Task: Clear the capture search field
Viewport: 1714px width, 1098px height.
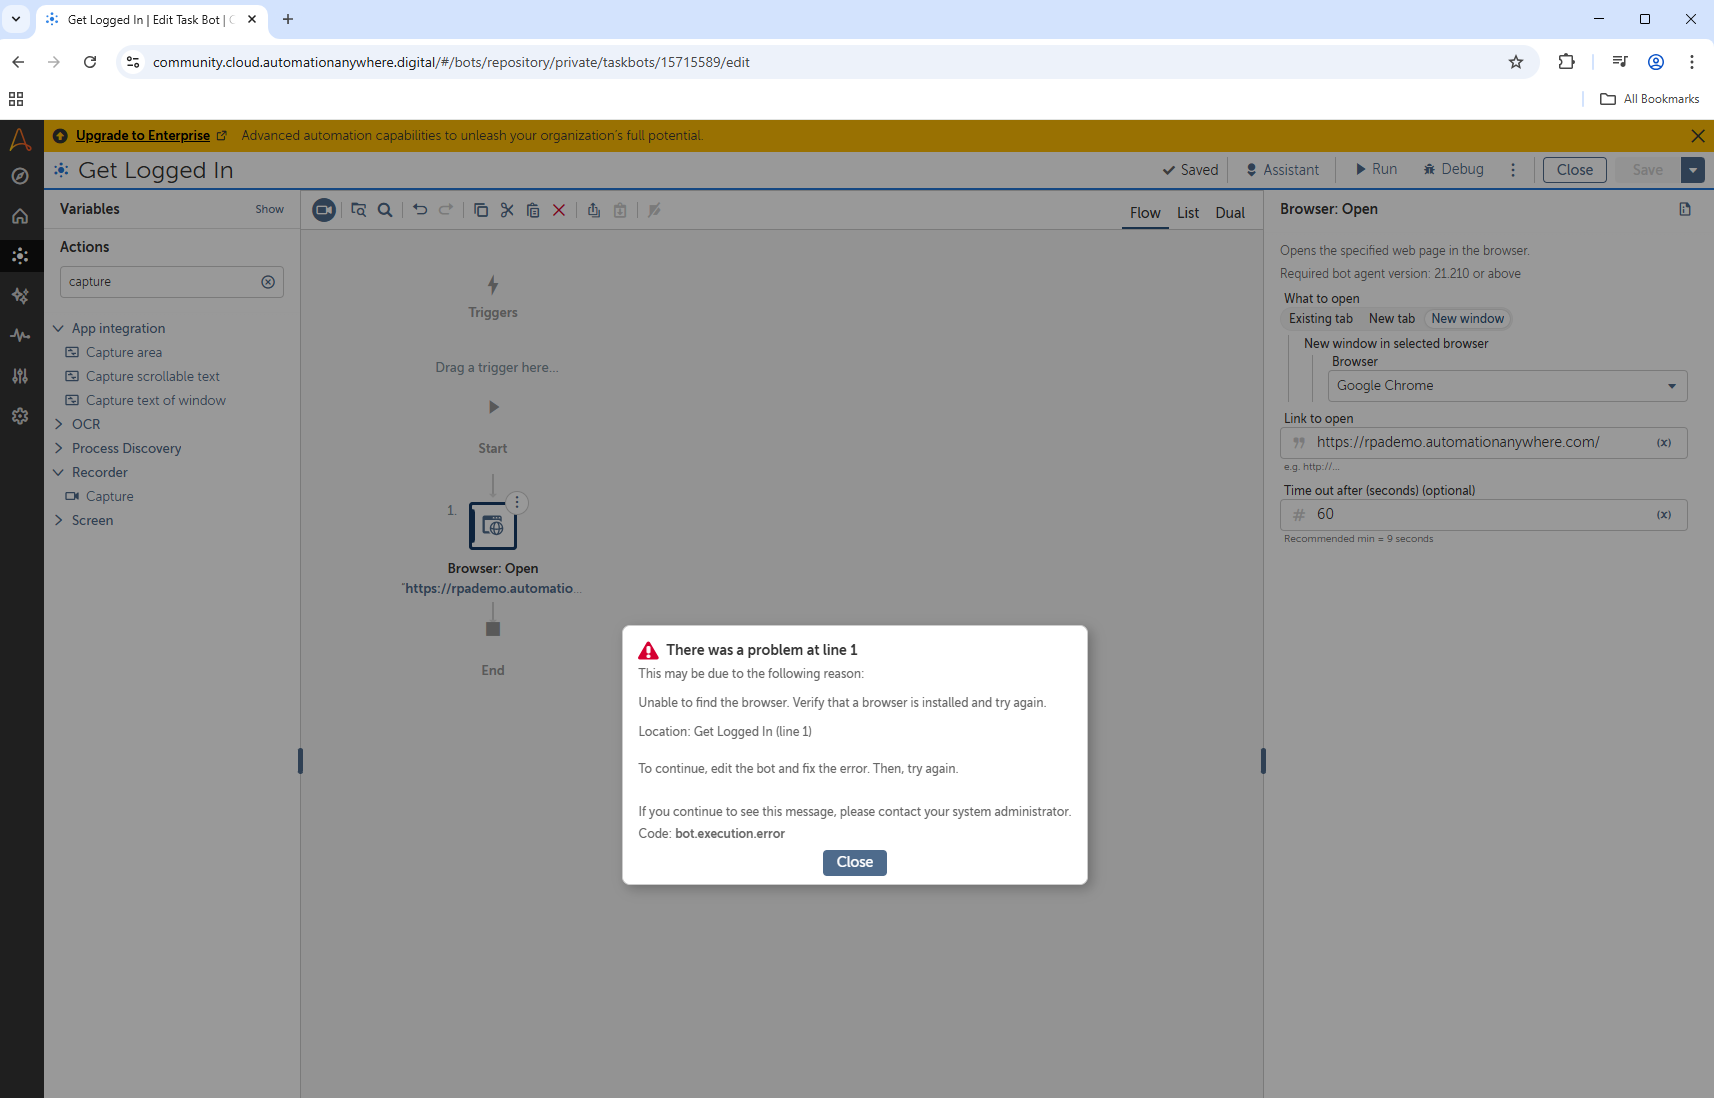Action: point(268,282)
